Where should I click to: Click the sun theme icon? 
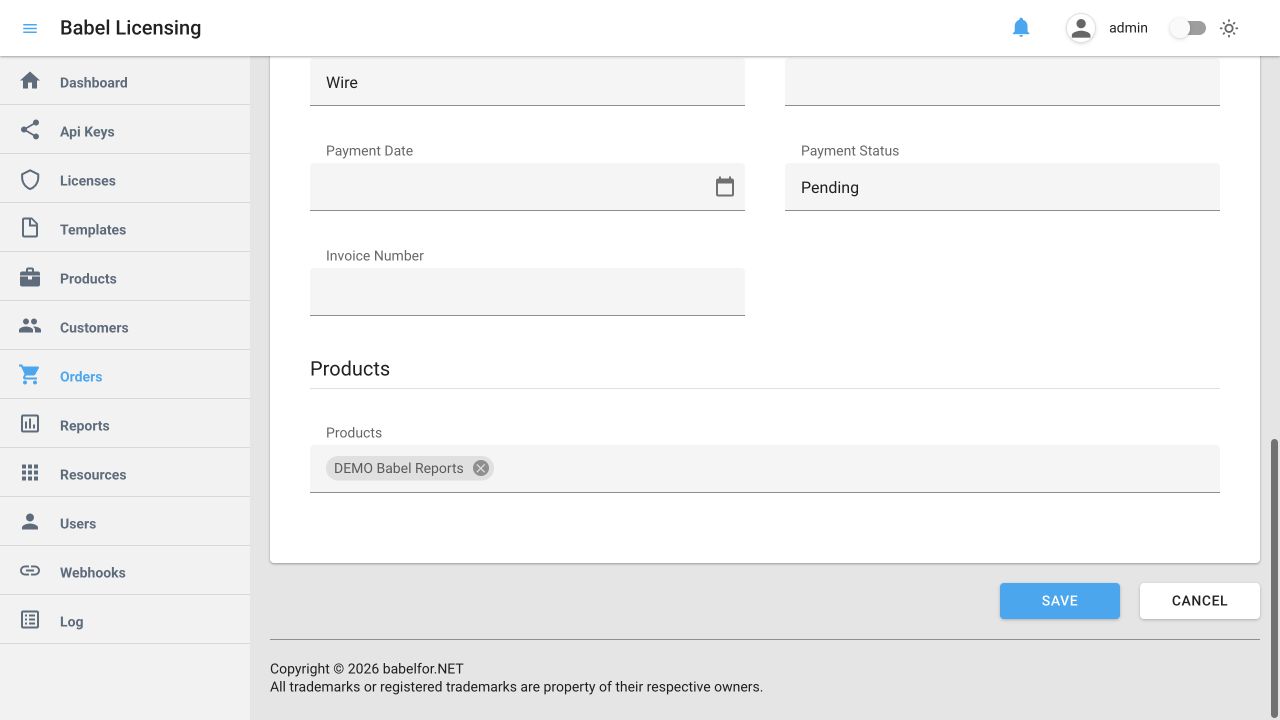(1229, 28)
